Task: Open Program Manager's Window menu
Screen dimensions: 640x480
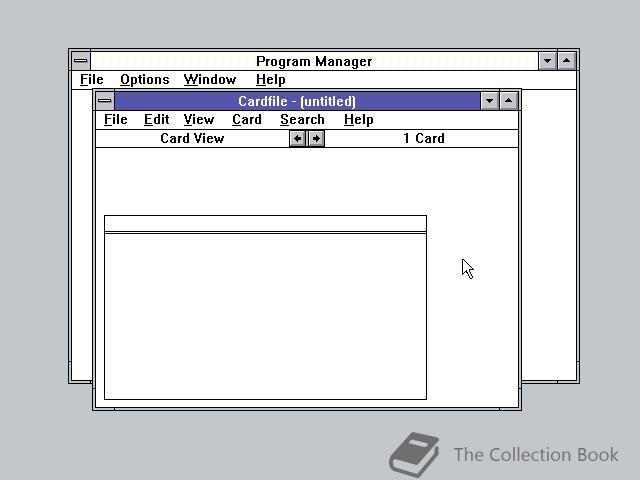Action: point(210,80)
